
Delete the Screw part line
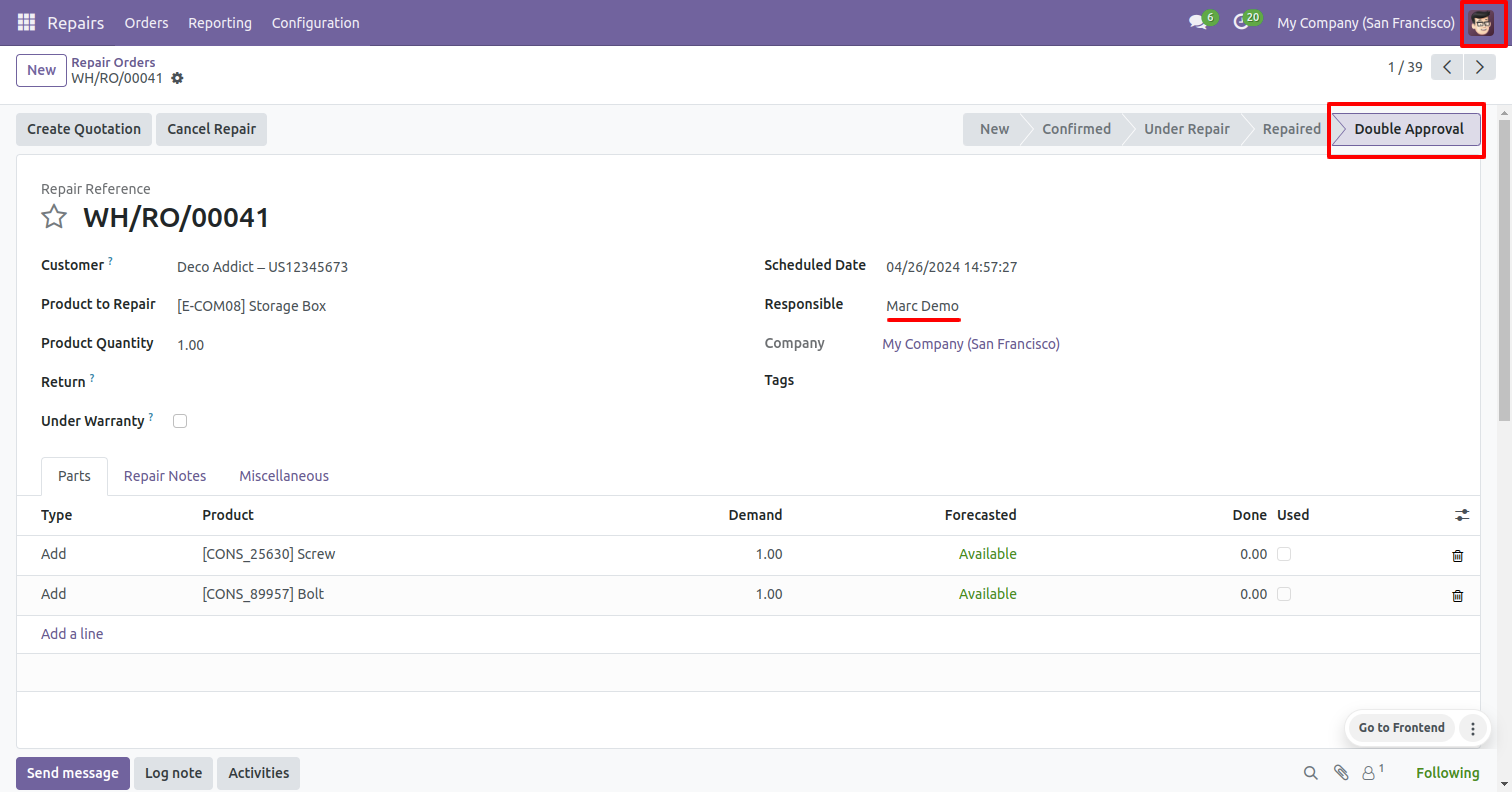pyautogui.click(x=1457, y=555)
